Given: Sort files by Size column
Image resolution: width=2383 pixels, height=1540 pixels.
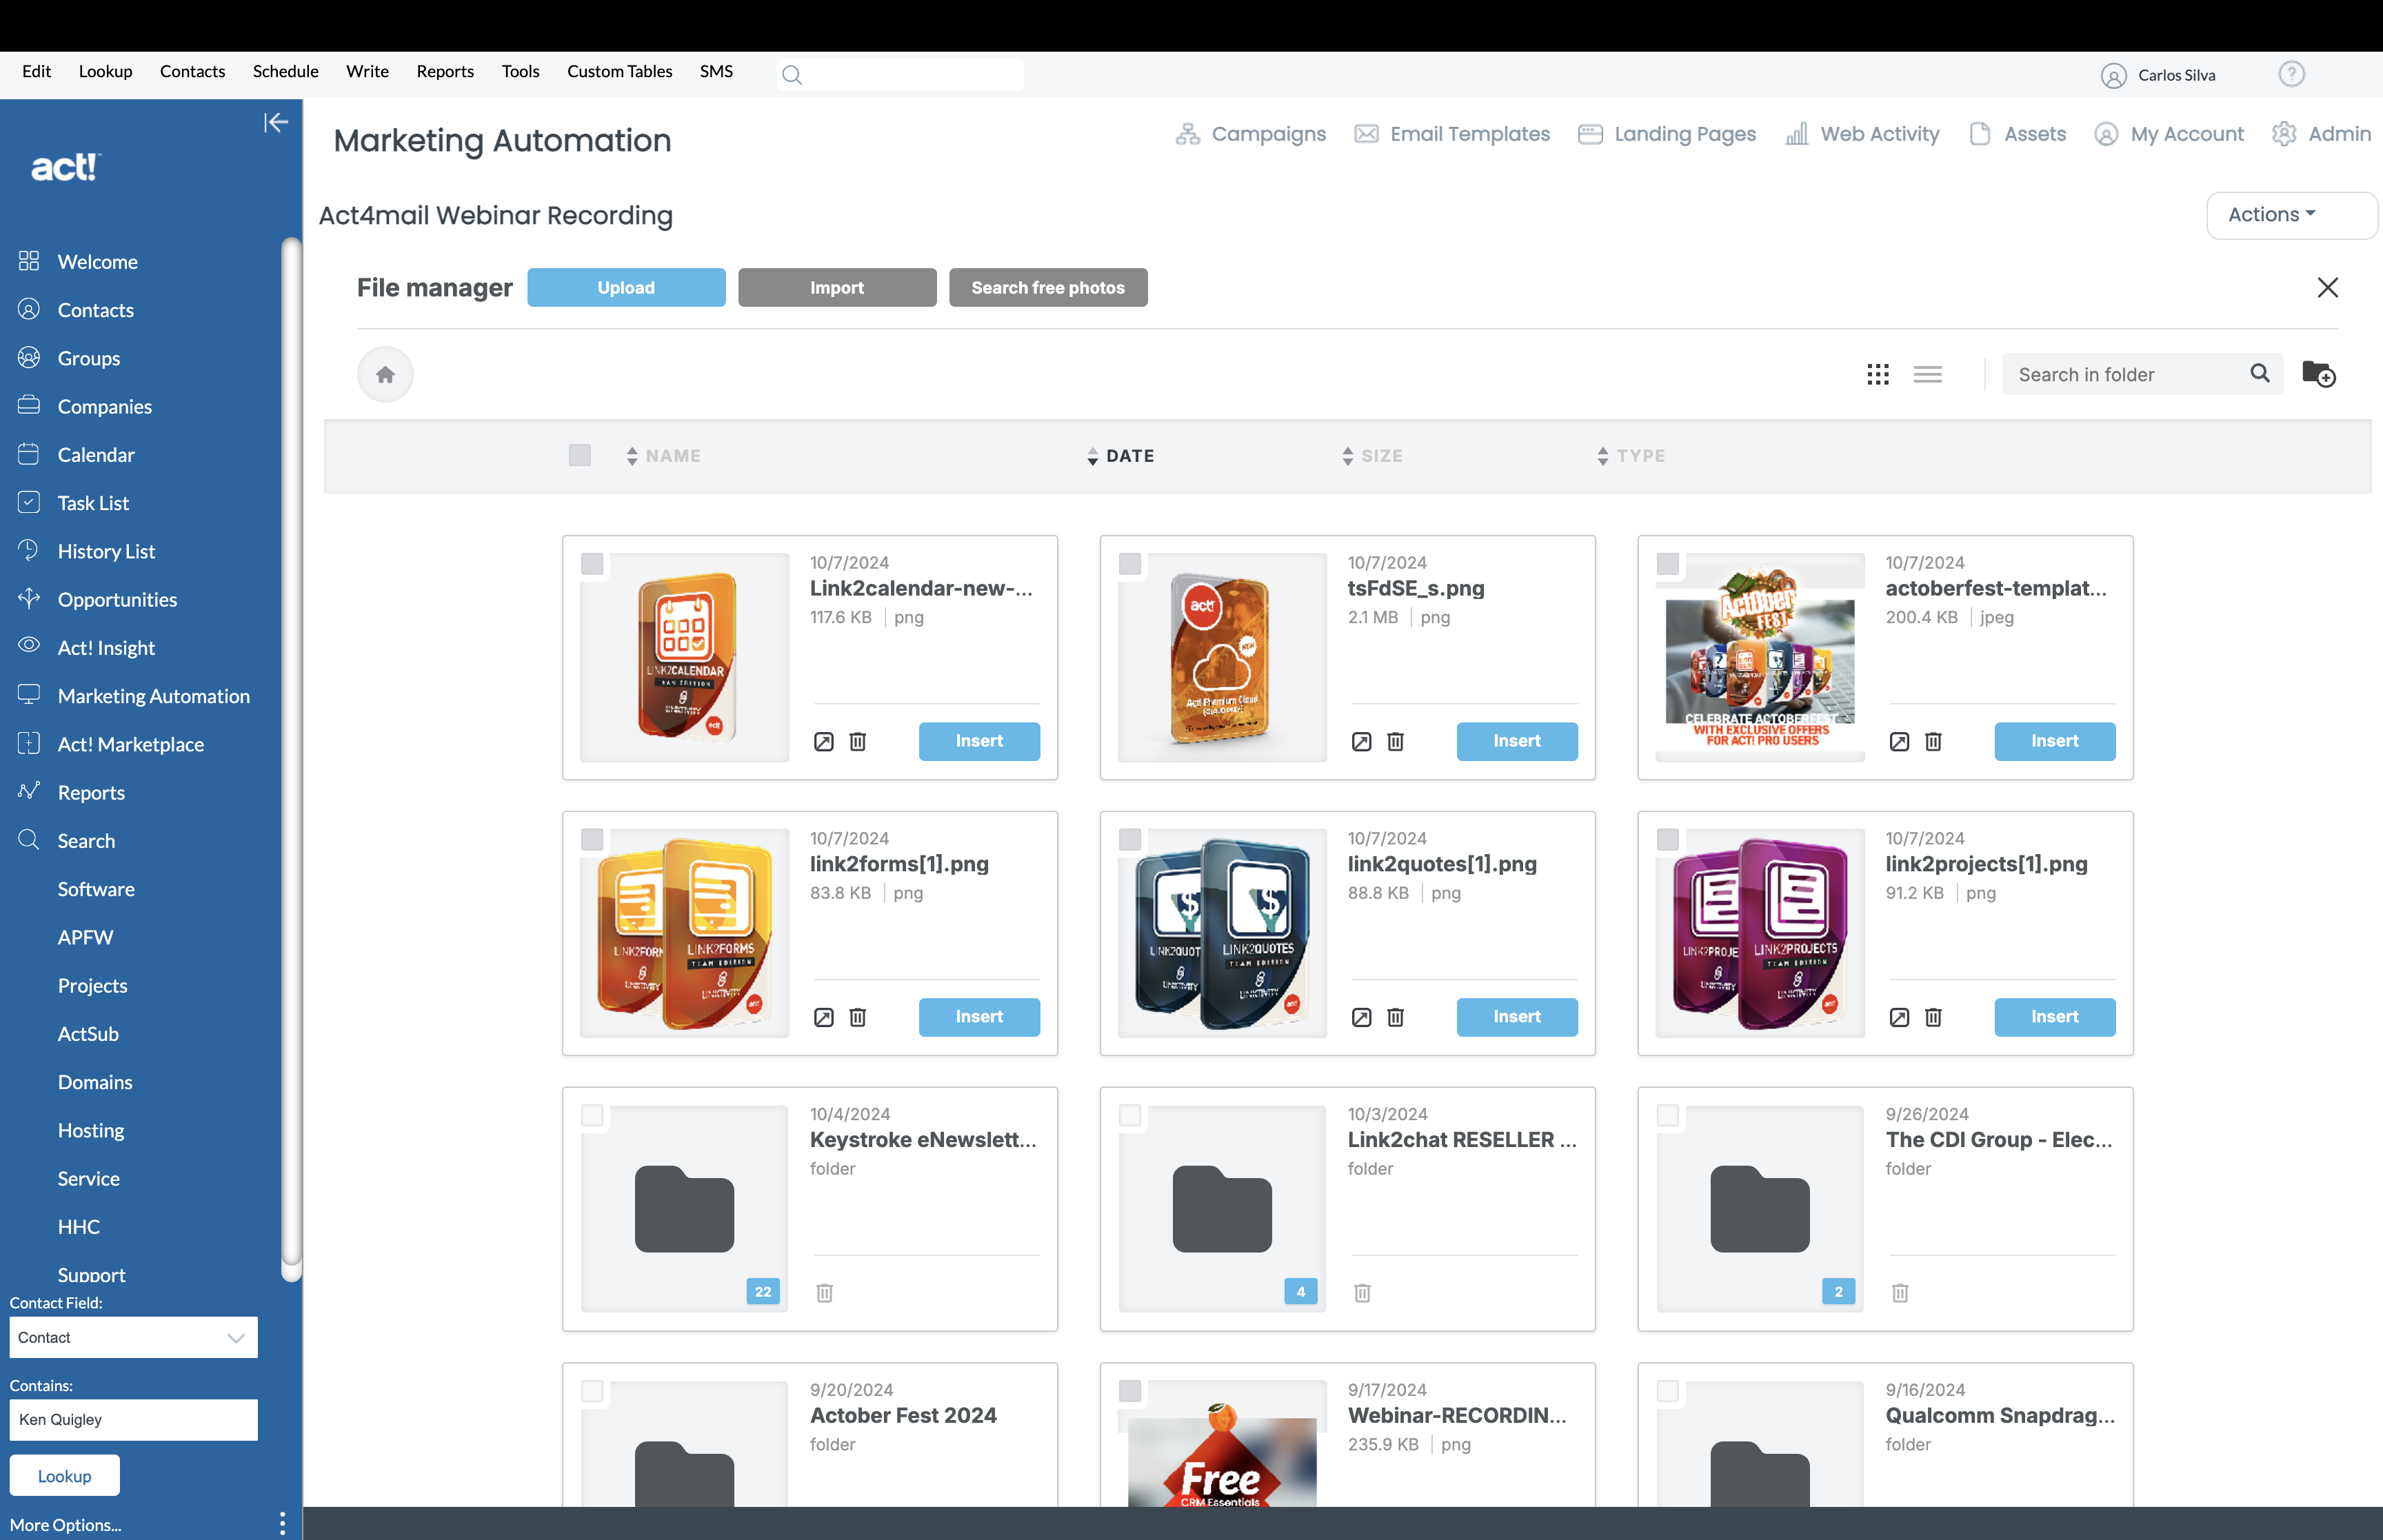Looking at the screenshot, I should [1372, 456].
